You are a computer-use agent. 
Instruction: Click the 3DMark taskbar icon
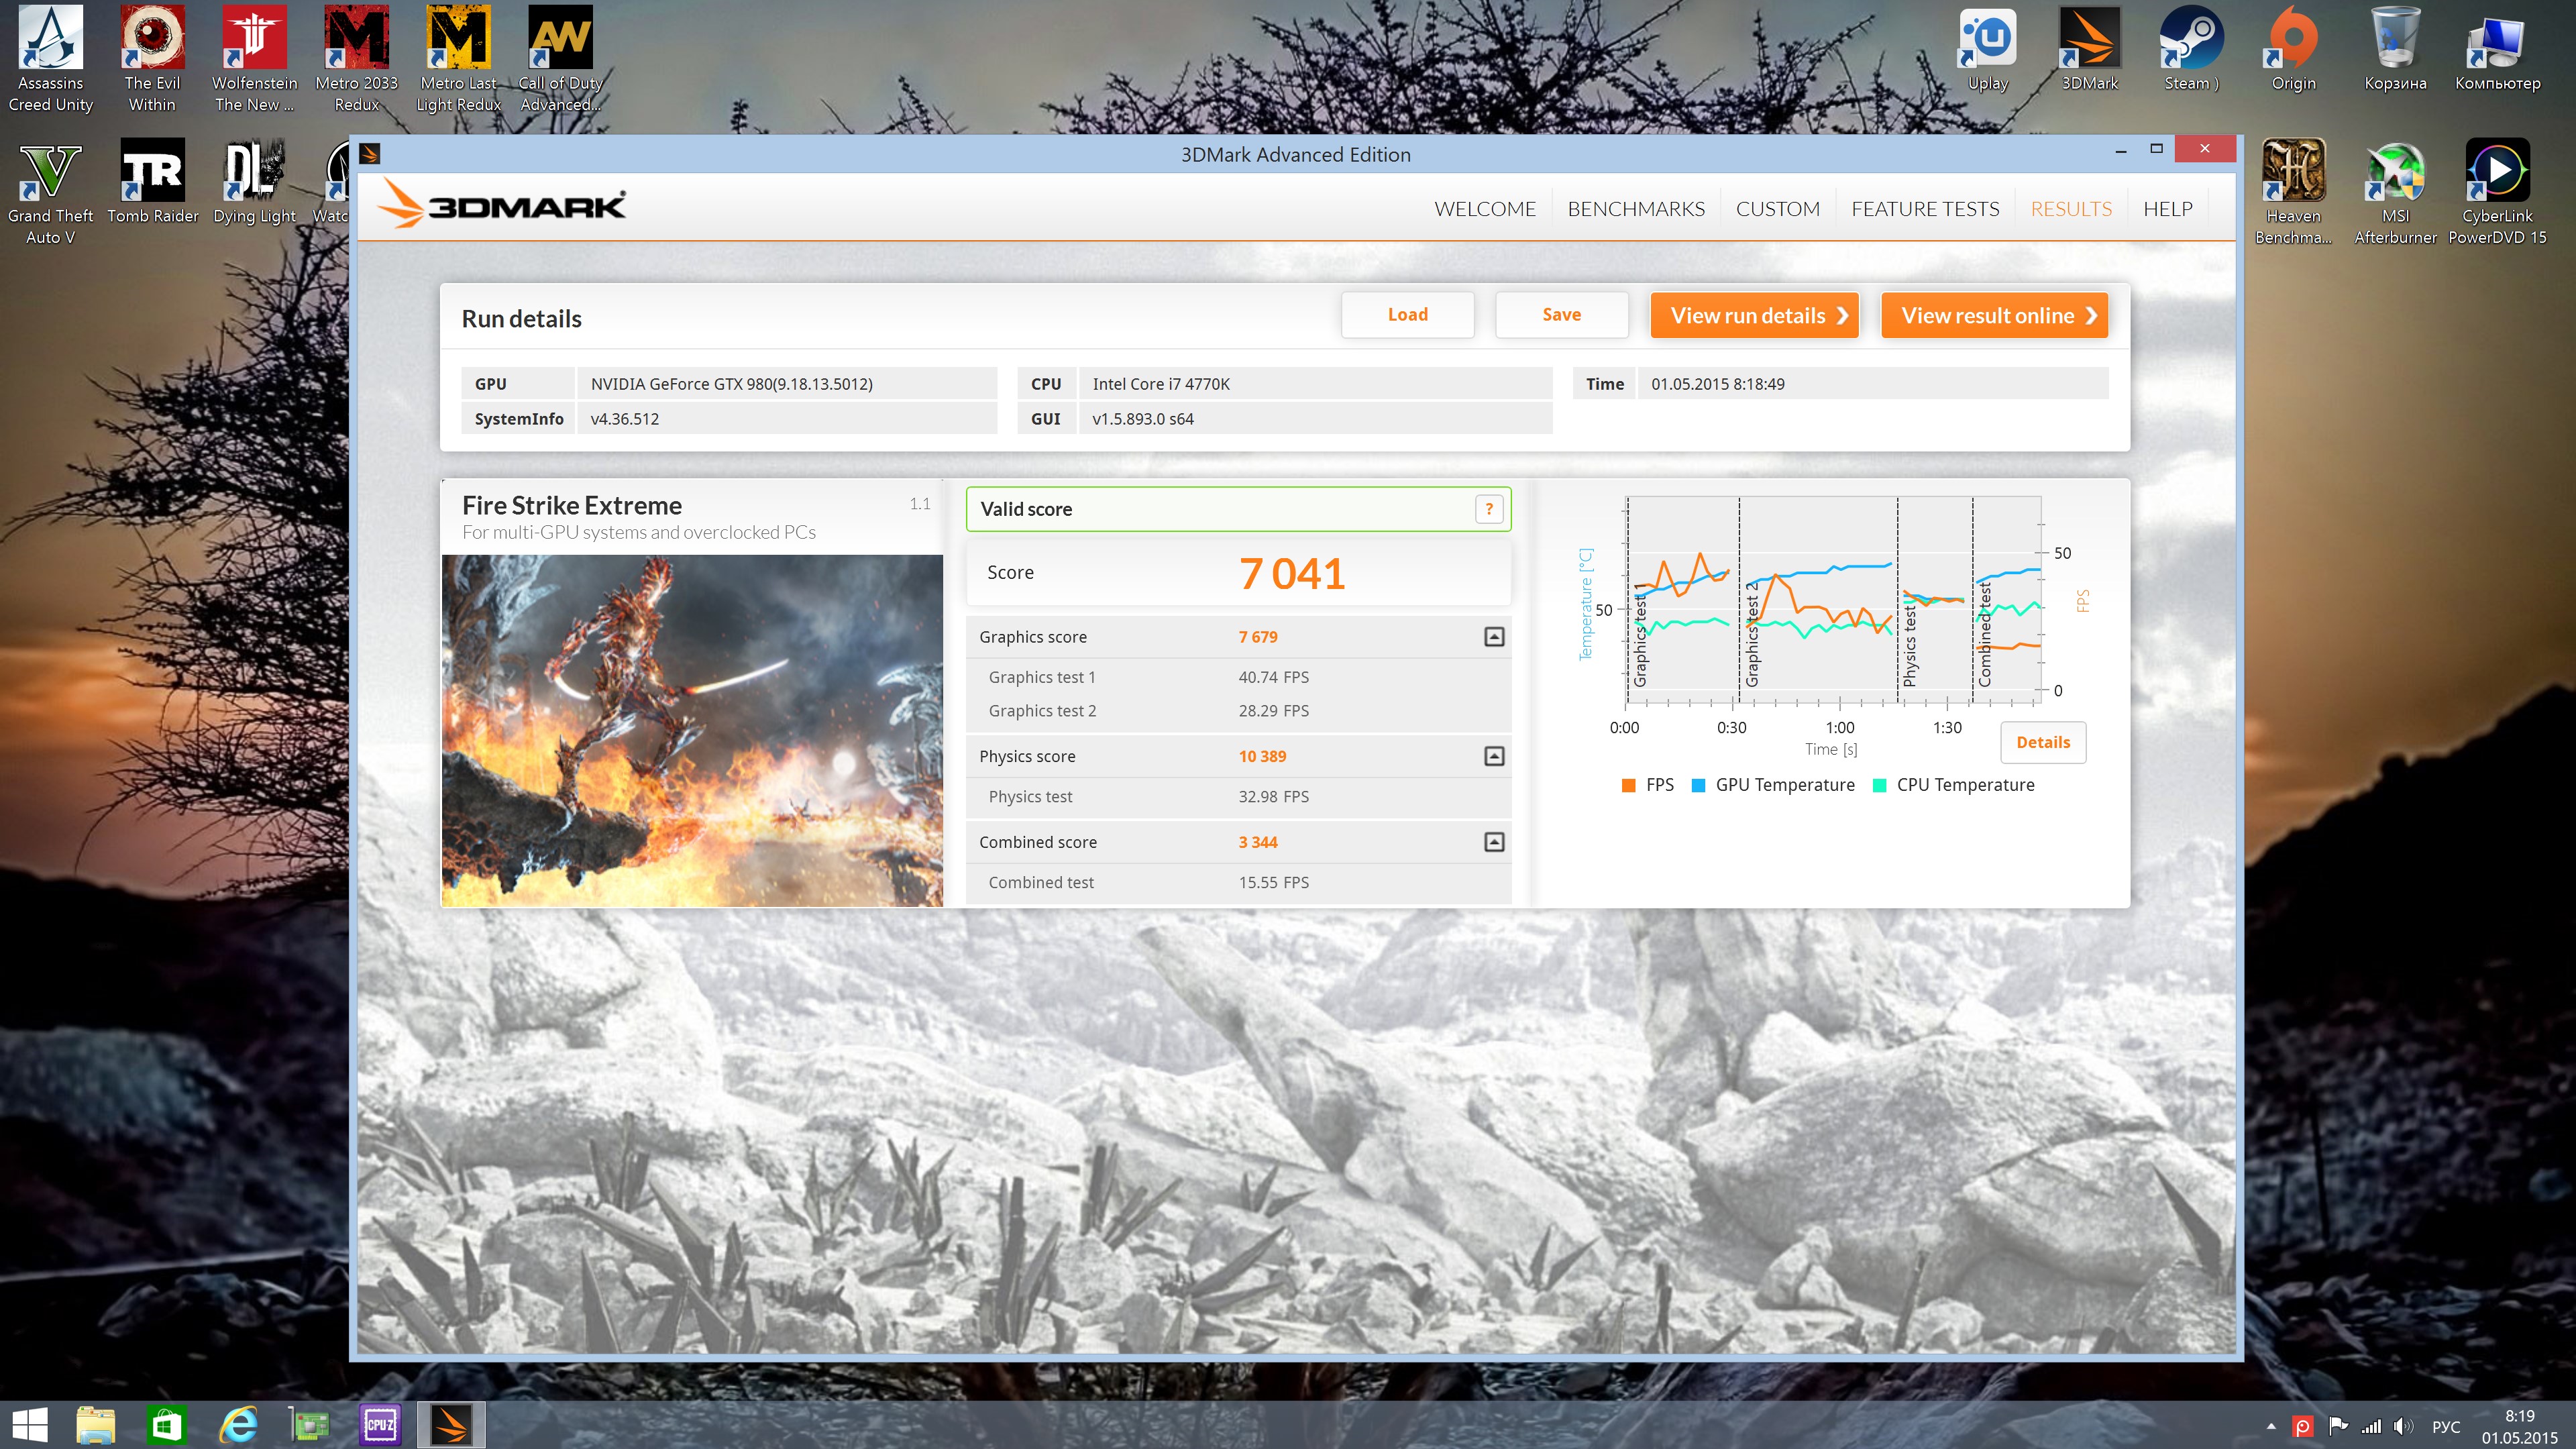(451, 1424)
